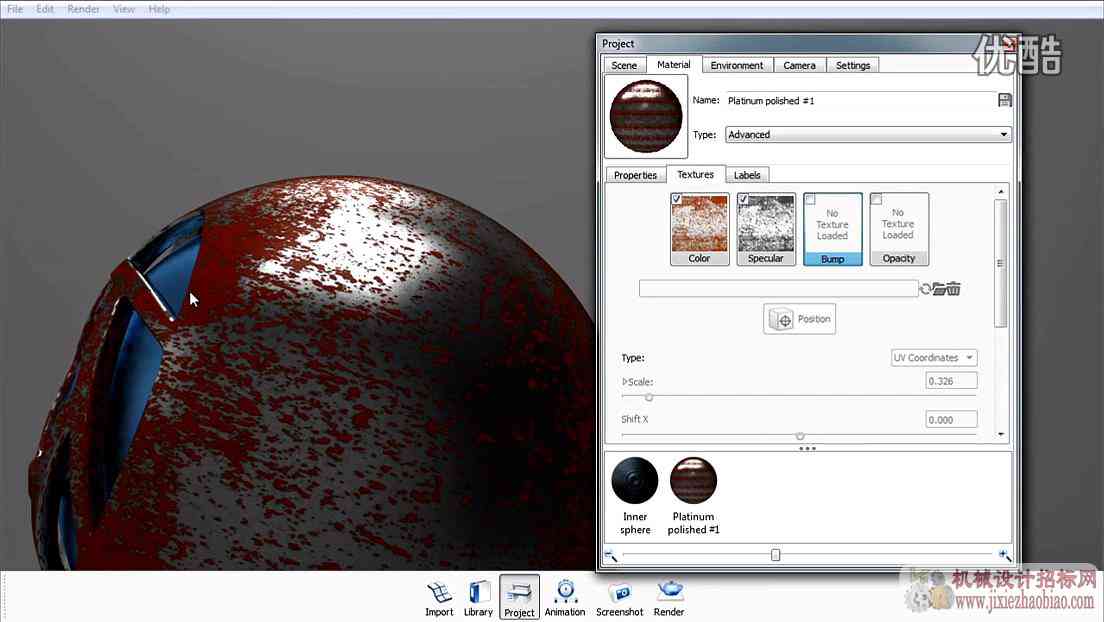Adjust the thumbnail size slider handle
The image size is (1104, 622).
pos(775,555)
